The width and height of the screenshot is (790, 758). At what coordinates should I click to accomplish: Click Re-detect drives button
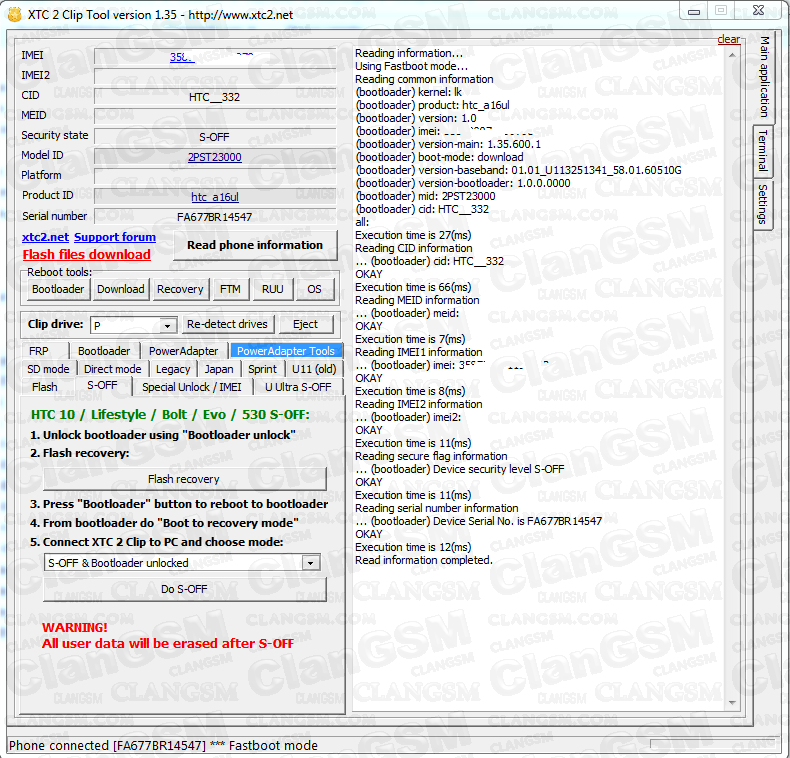click(x=227, y=324)
